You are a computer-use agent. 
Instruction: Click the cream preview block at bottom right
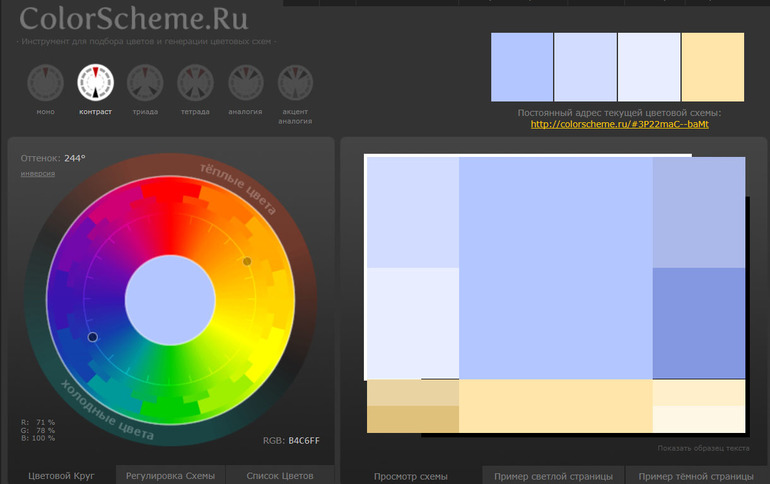[x=699, y=419]
